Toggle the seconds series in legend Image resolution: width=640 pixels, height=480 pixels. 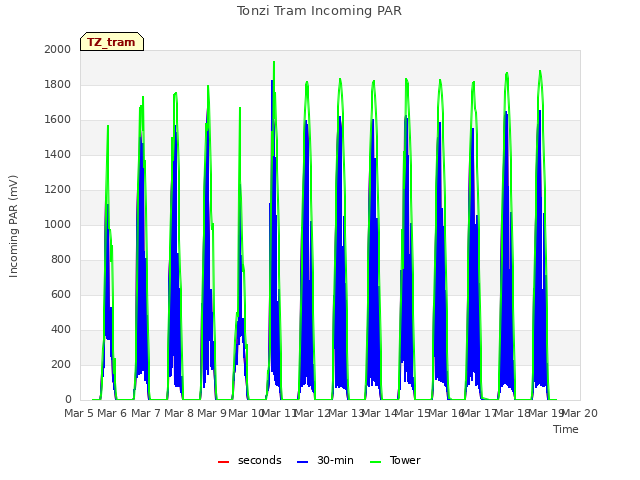click(x=249, y=460)
